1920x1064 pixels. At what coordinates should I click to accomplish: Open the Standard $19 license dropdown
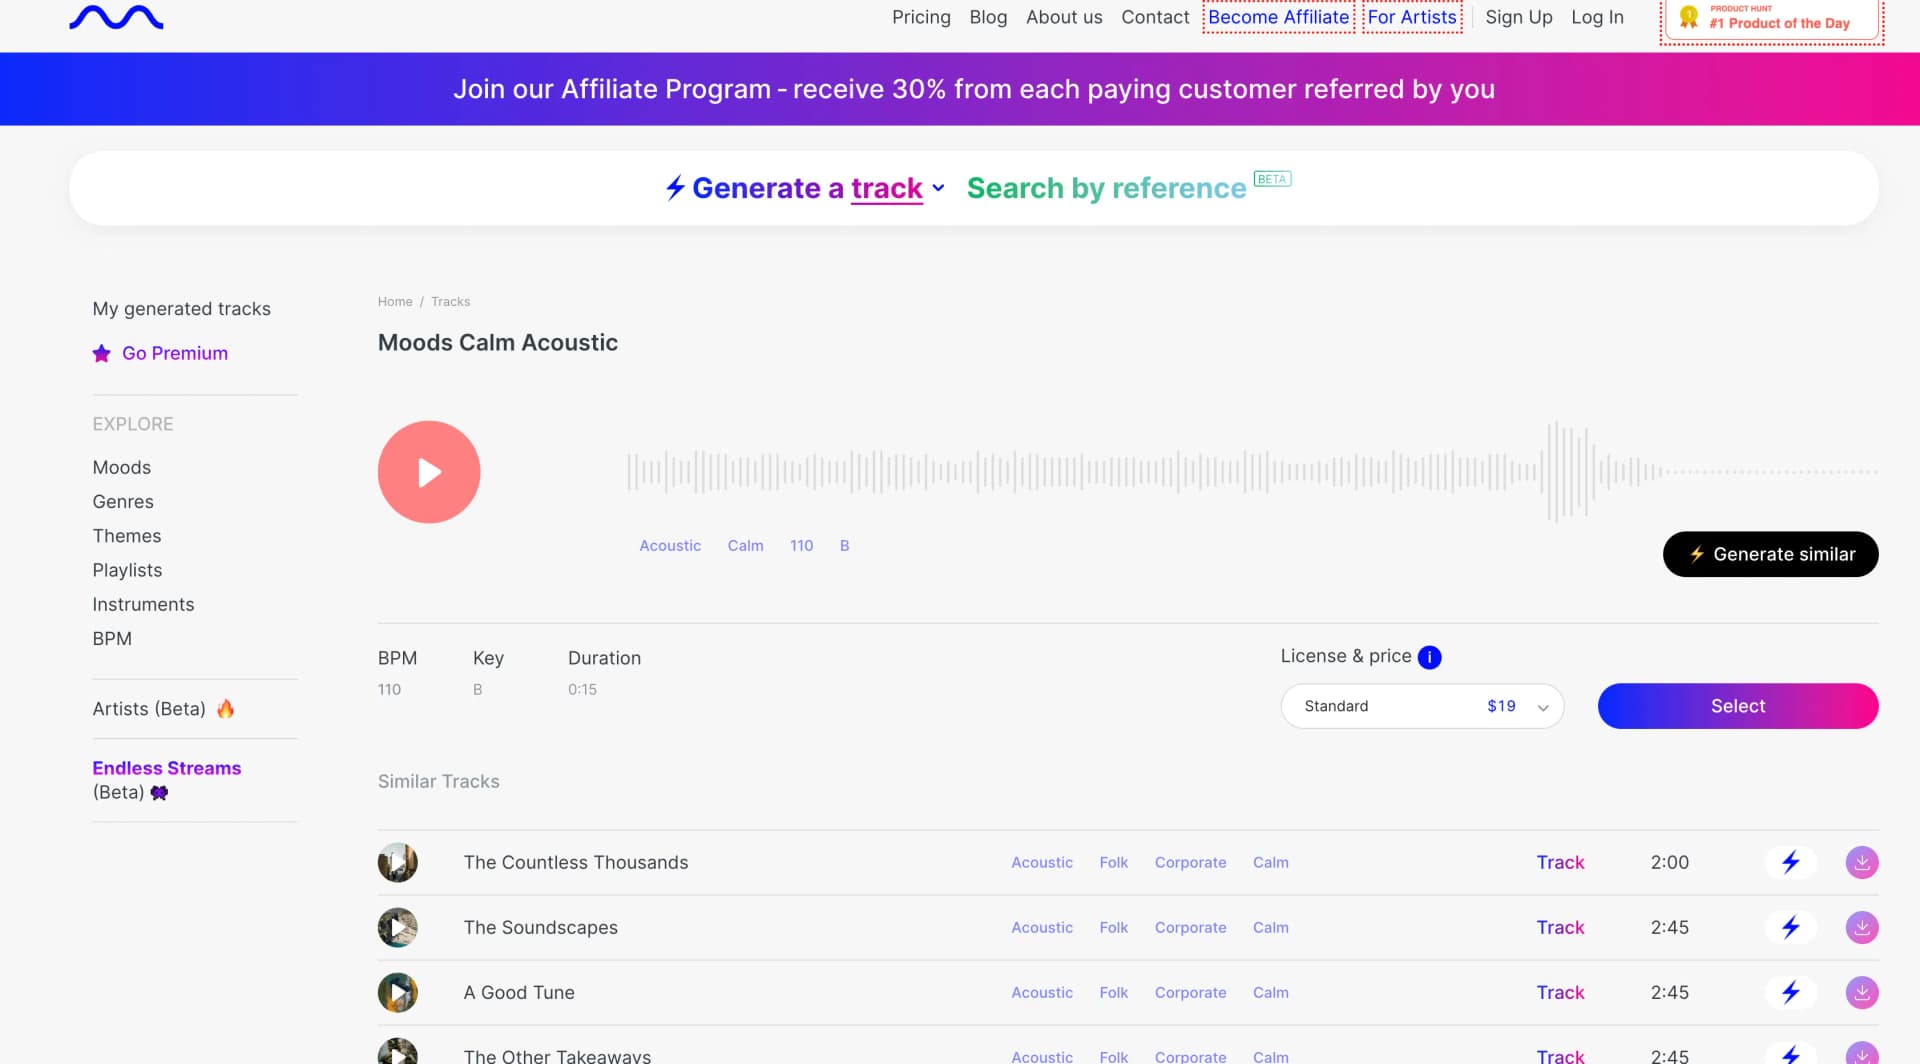(x=1422, y=706)
